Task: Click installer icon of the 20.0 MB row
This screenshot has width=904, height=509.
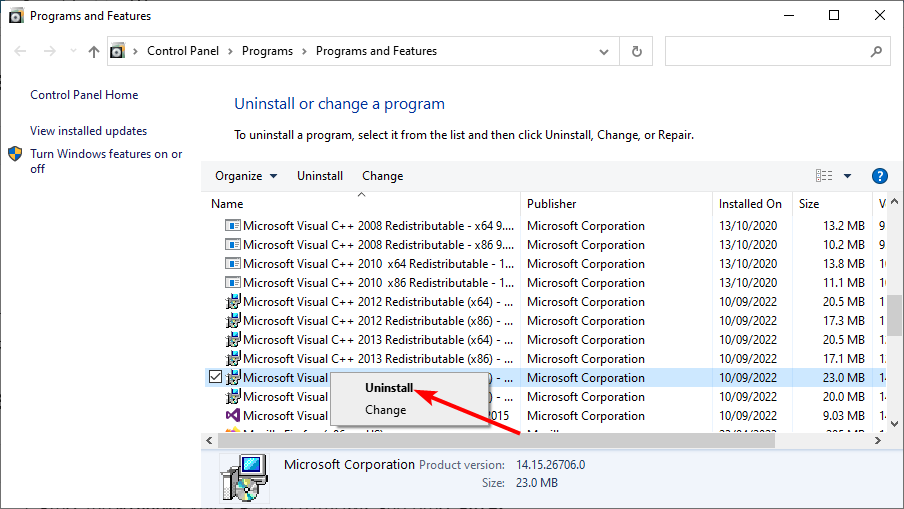Action: pos(232,397)
